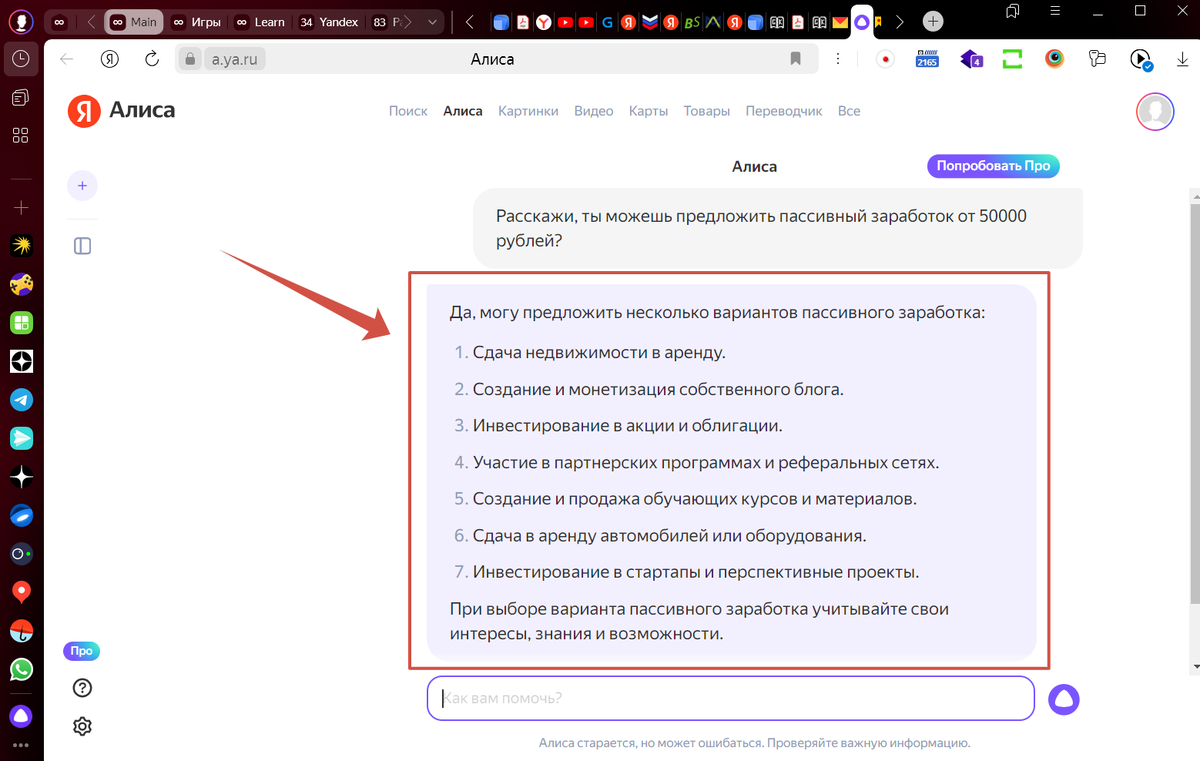The image size is (1200, 761).
Task: Open the Переводчик link
Action: pos(783,110)
